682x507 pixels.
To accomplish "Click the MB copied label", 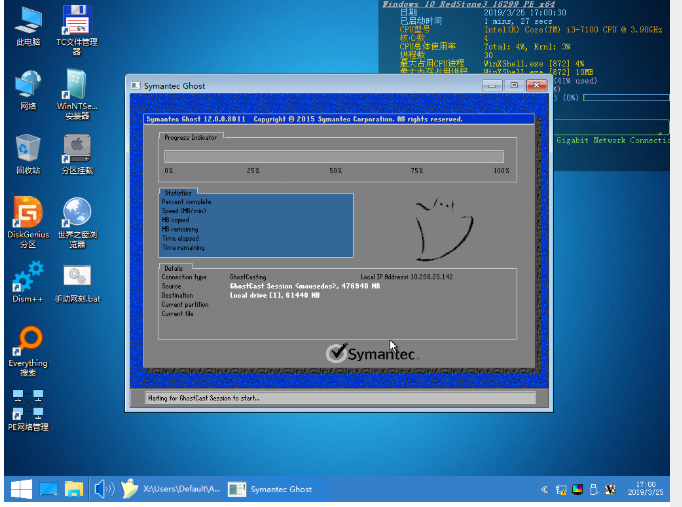I will coord(175,220).
